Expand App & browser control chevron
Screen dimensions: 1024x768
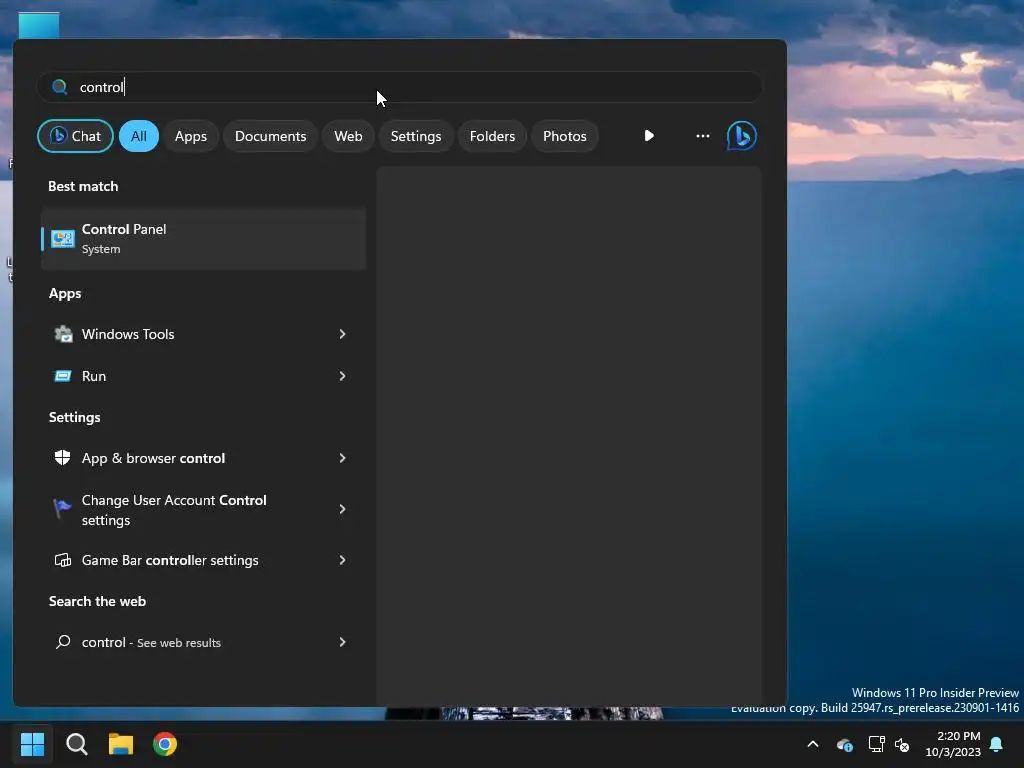tap(342, 458)
